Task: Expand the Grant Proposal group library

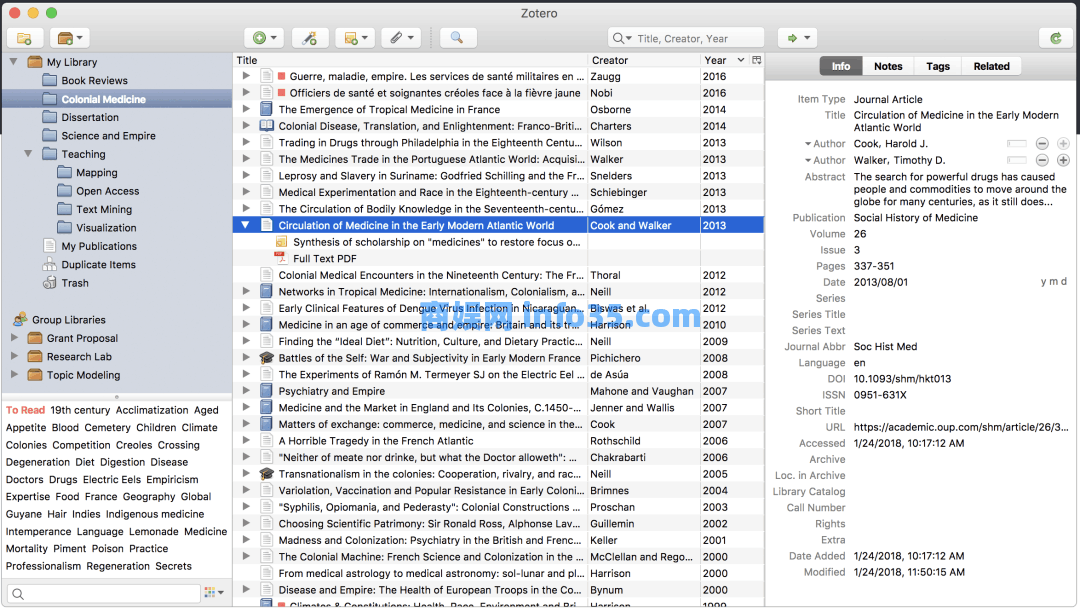Action: click(x=14, y=338)
